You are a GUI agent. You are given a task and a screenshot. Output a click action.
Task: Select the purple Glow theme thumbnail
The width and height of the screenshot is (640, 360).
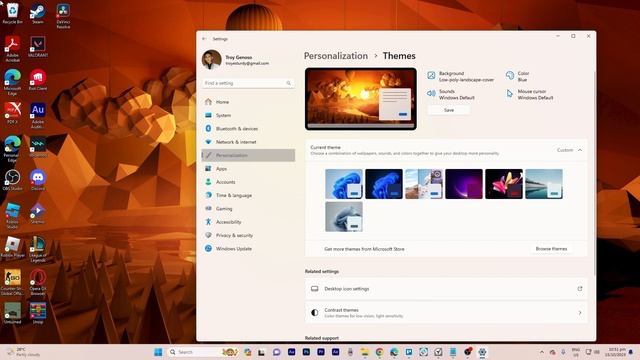(x=464, y=184)
